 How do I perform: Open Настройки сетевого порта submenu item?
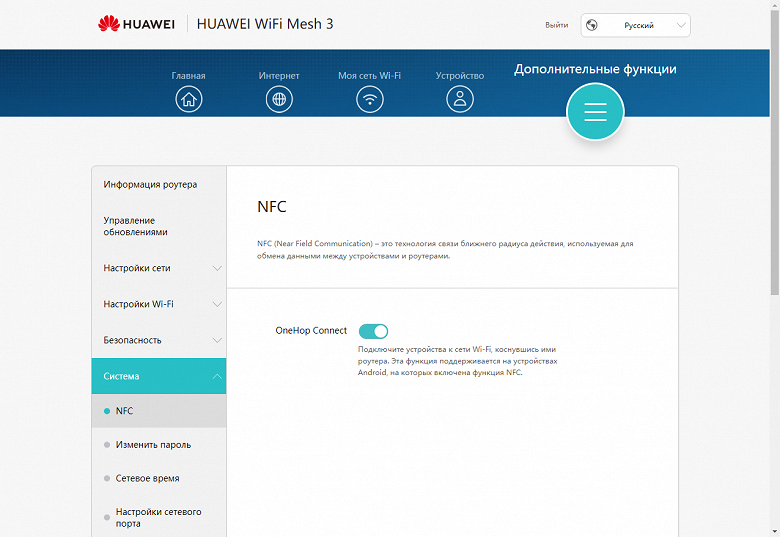(159, 517)
